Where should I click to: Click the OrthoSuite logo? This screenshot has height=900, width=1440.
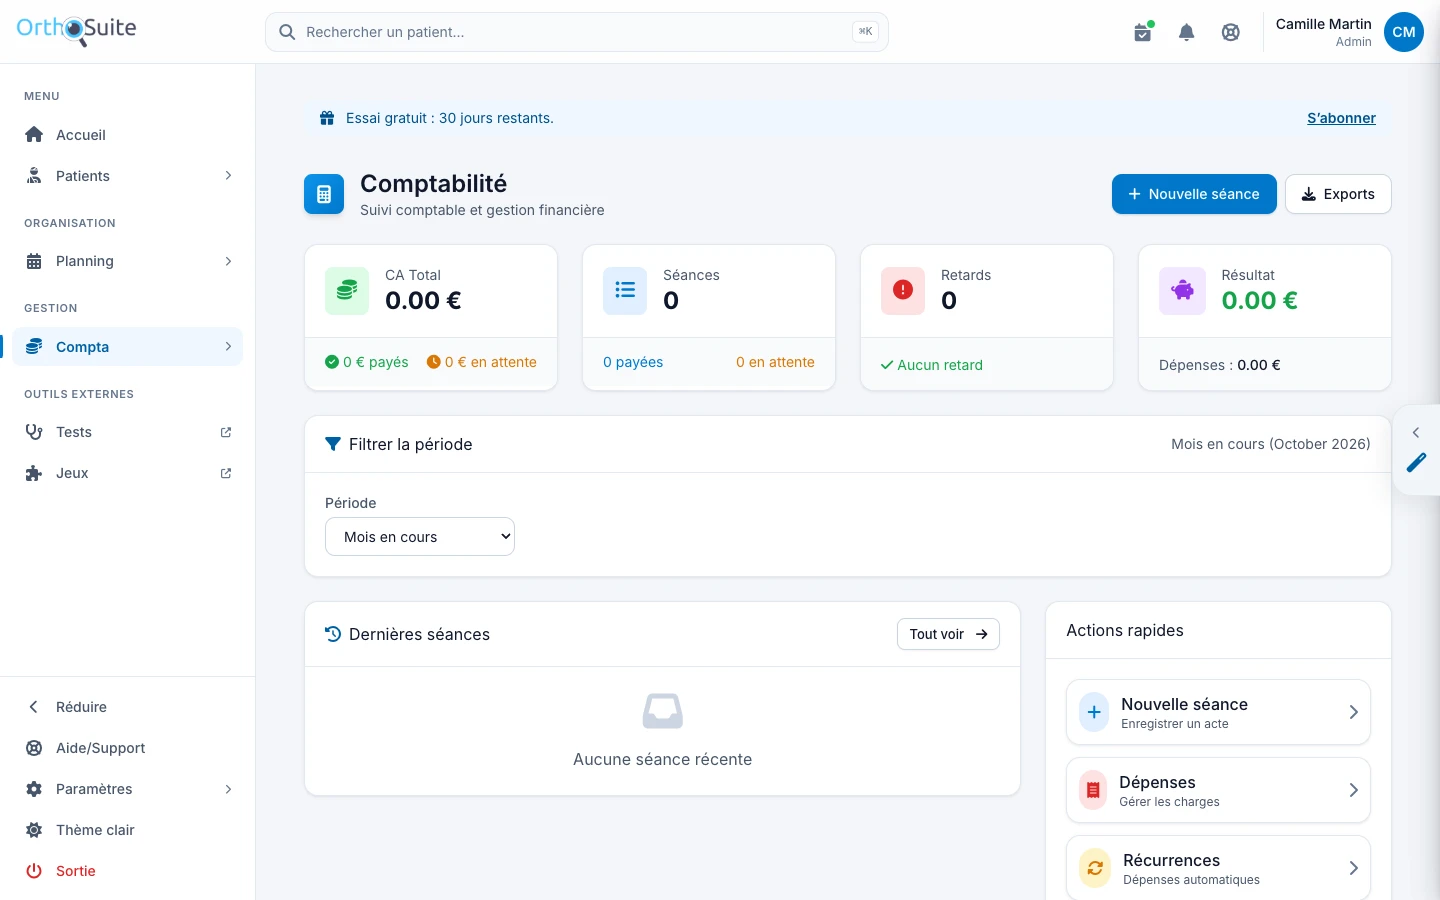(x=76, y=30)
